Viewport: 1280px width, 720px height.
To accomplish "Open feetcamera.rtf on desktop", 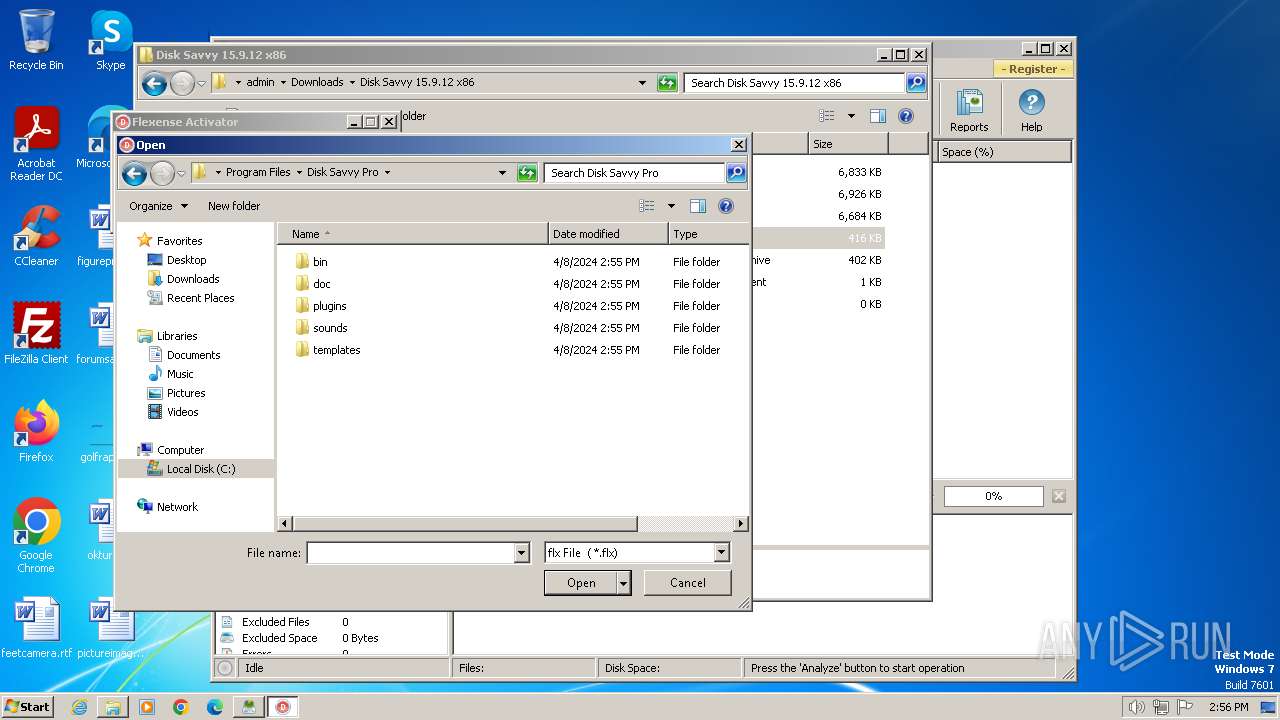I will [x=36, y=628].
